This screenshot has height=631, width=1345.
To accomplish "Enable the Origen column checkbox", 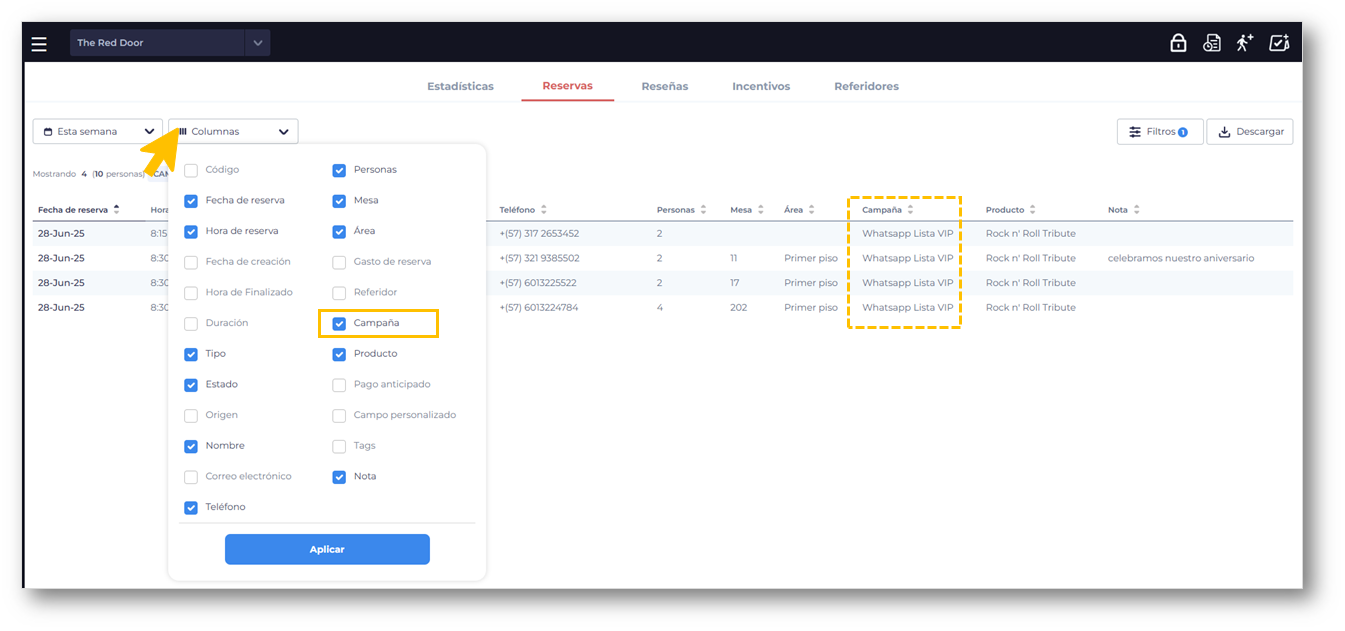I will click(x=191, y=416).
